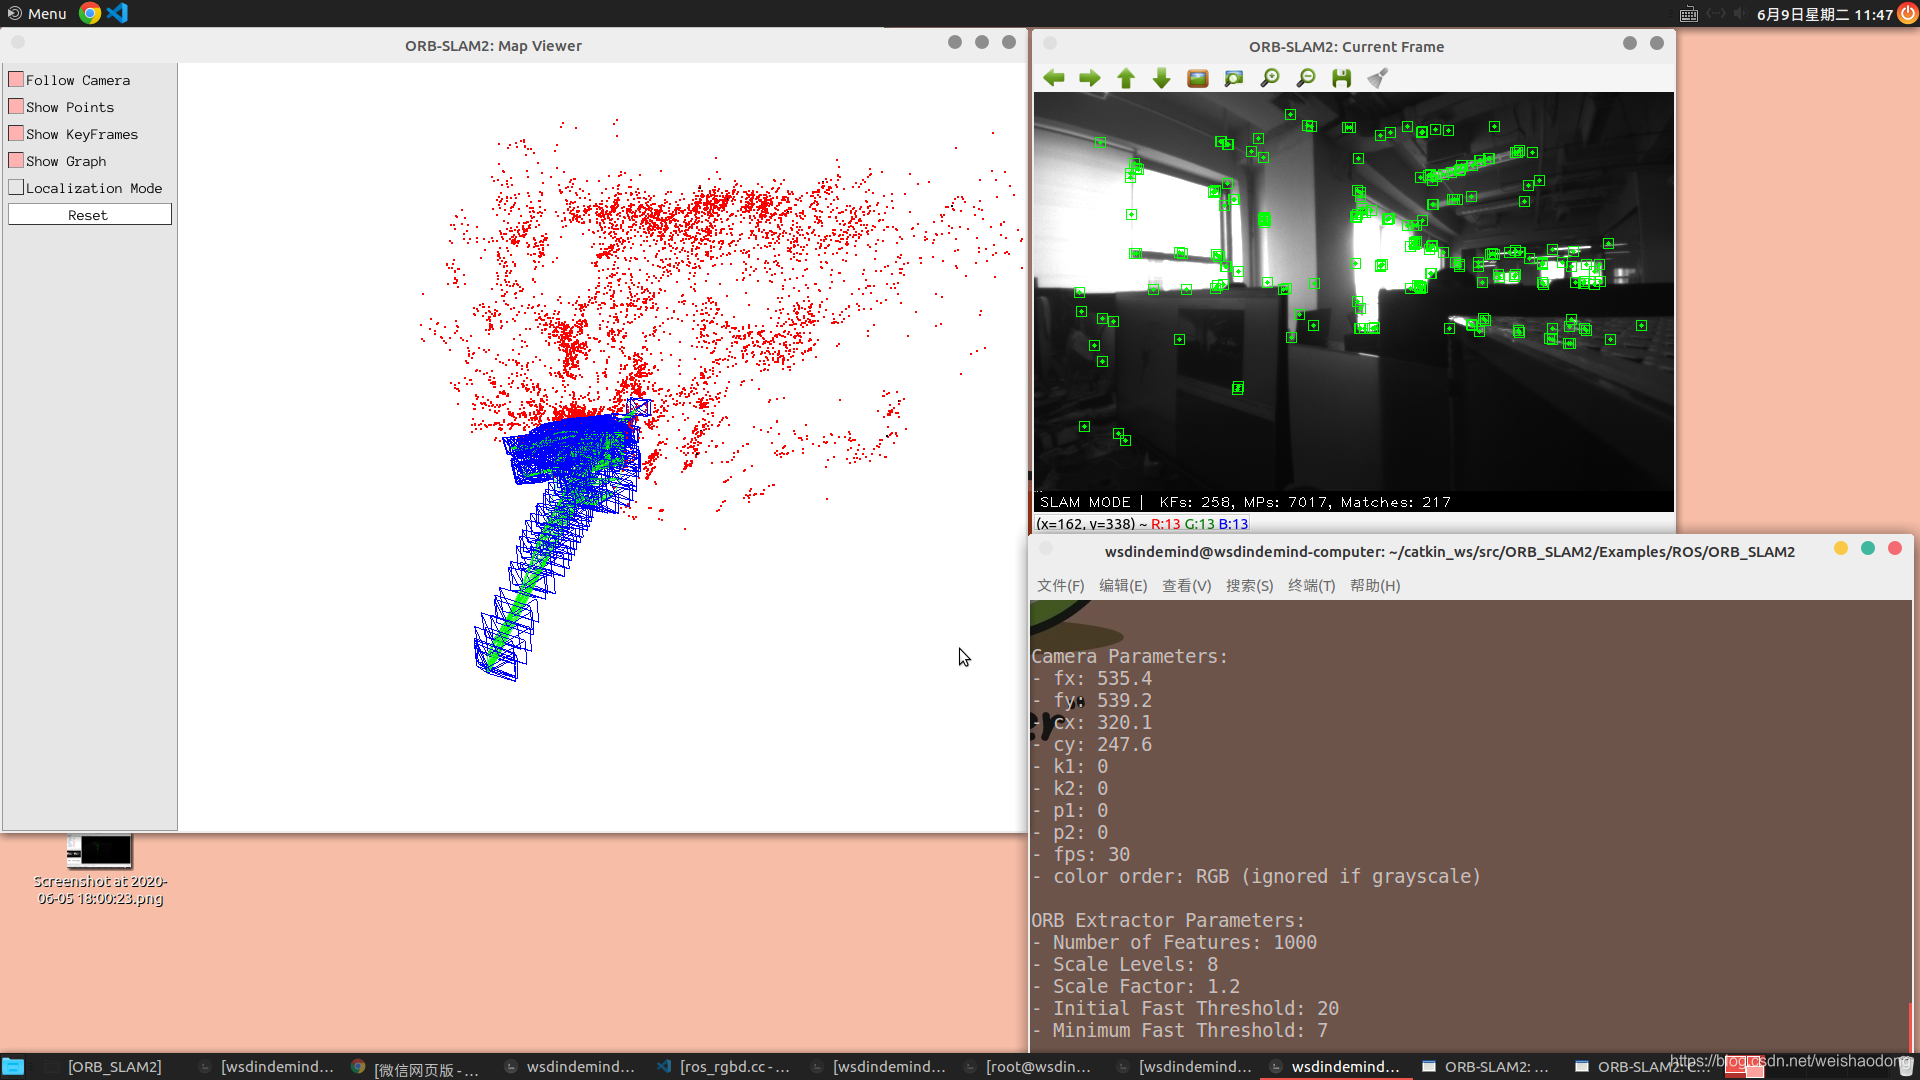Open the system Menu button
This screenshot has width=1920, height=1080.
37,13
